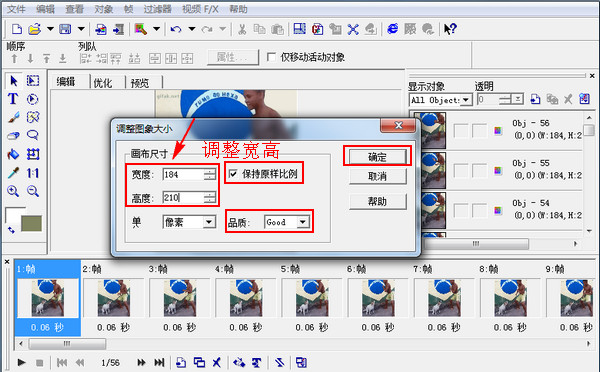
Task: Open the 视频 F/X menu
Action: coord(200,9)
